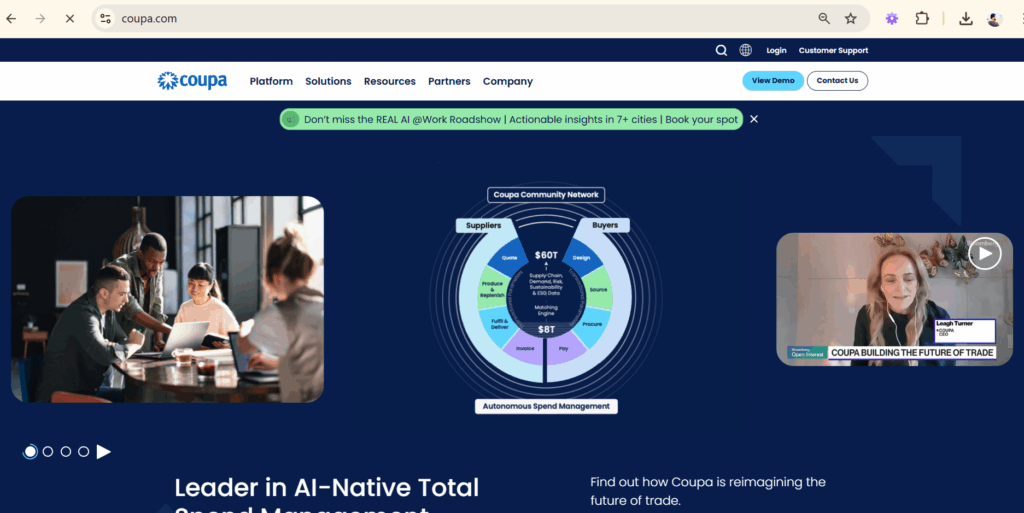Click the Autonomous Spend Management label
This screenshot has width=1024, height=513.
546,406
